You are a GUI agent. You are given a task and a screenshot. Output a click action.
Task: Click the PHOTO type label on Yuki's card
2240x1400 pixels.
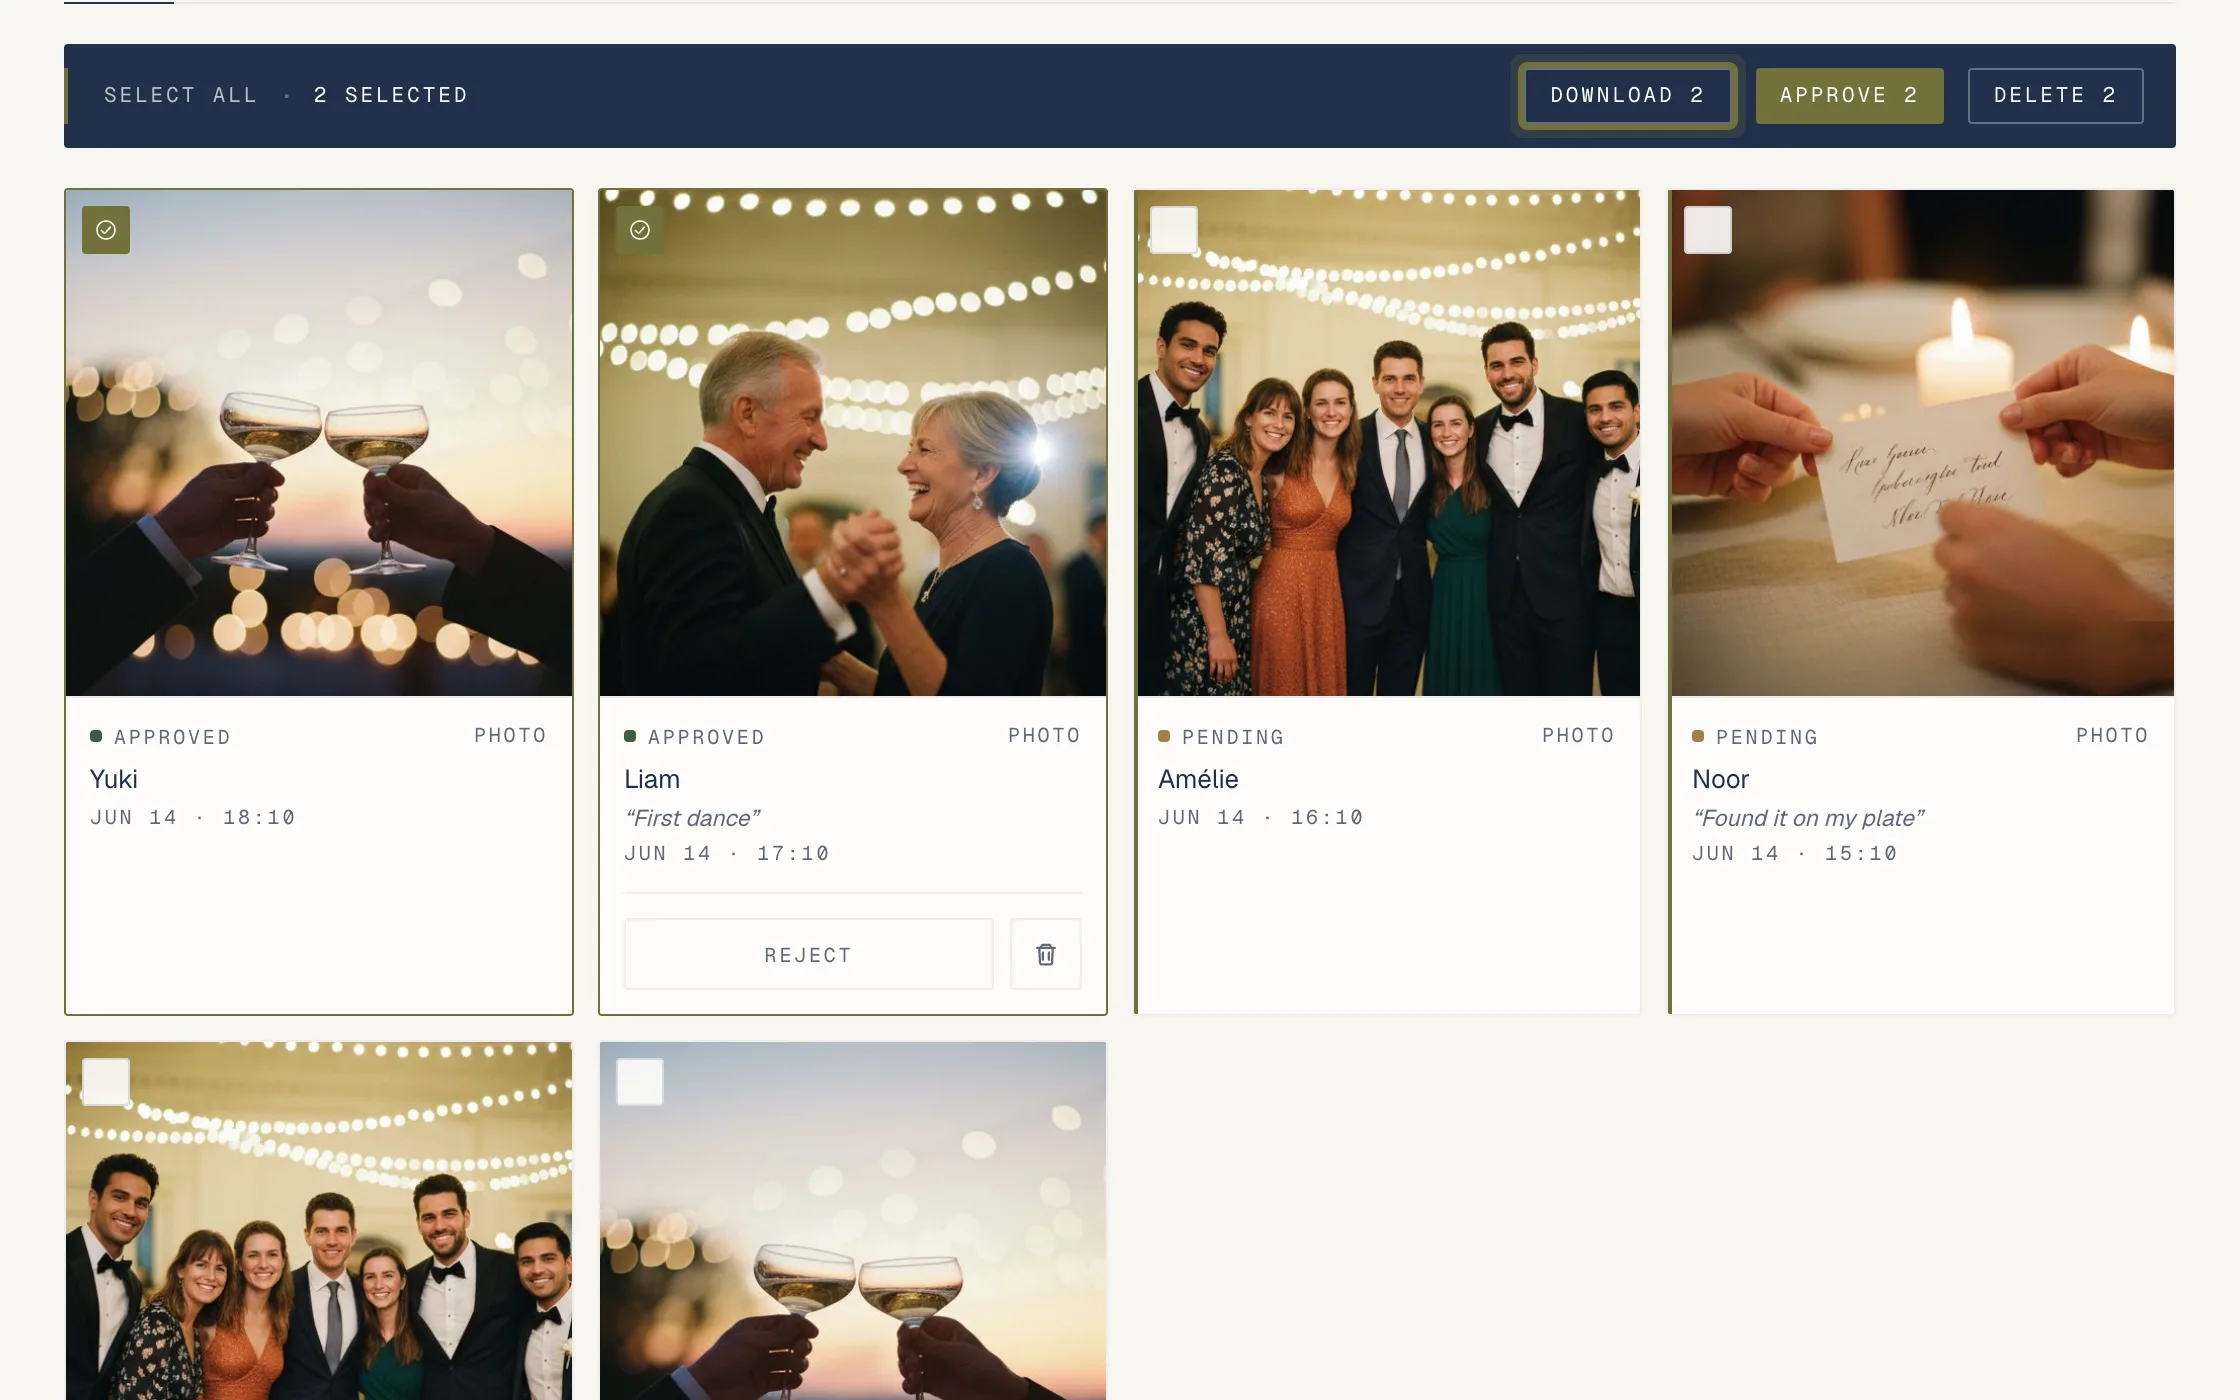(510, 735)
